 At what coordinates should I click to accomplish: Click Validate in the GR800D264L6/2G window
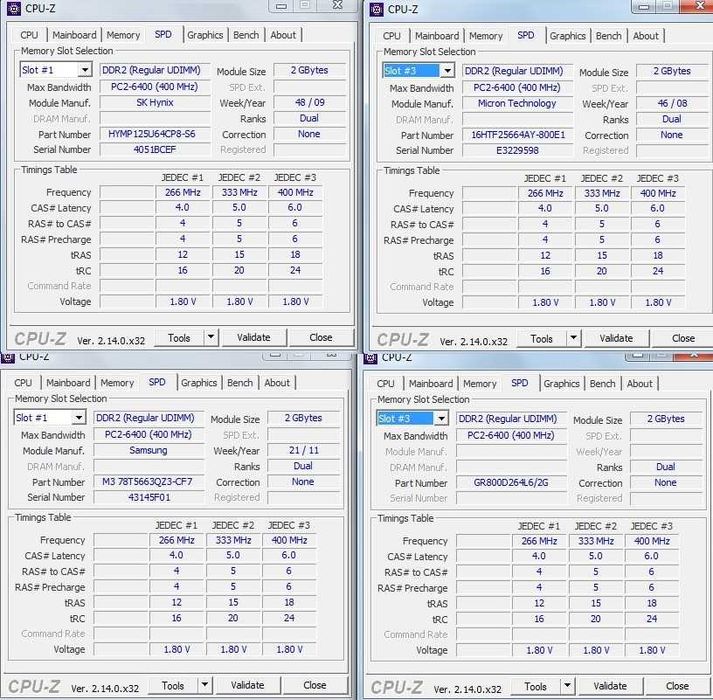tap(610, 686)
